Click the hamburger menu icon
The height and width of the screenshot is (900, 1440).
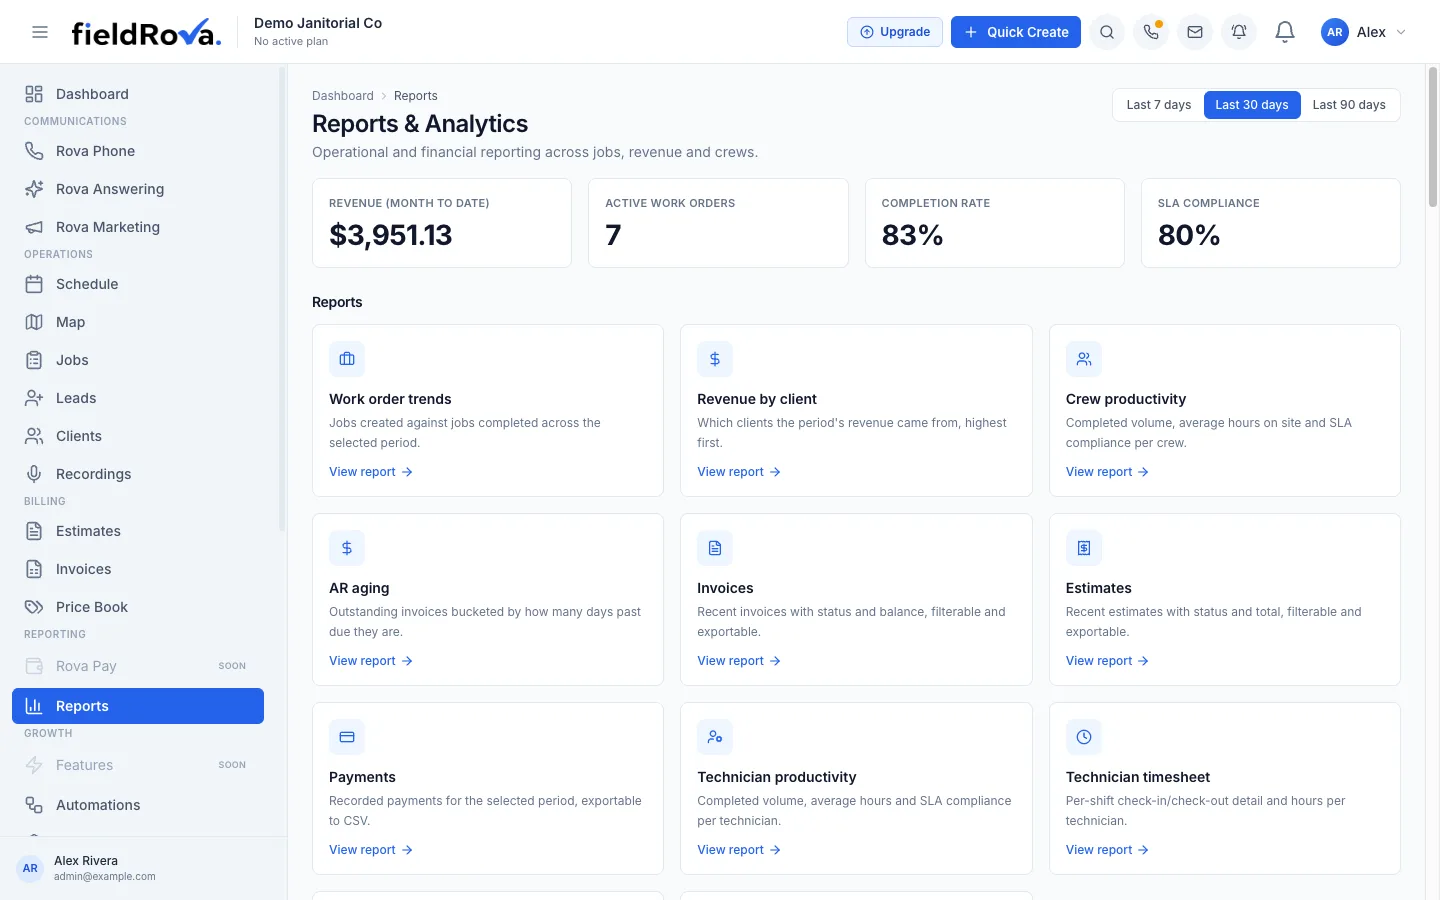point(40,32)
